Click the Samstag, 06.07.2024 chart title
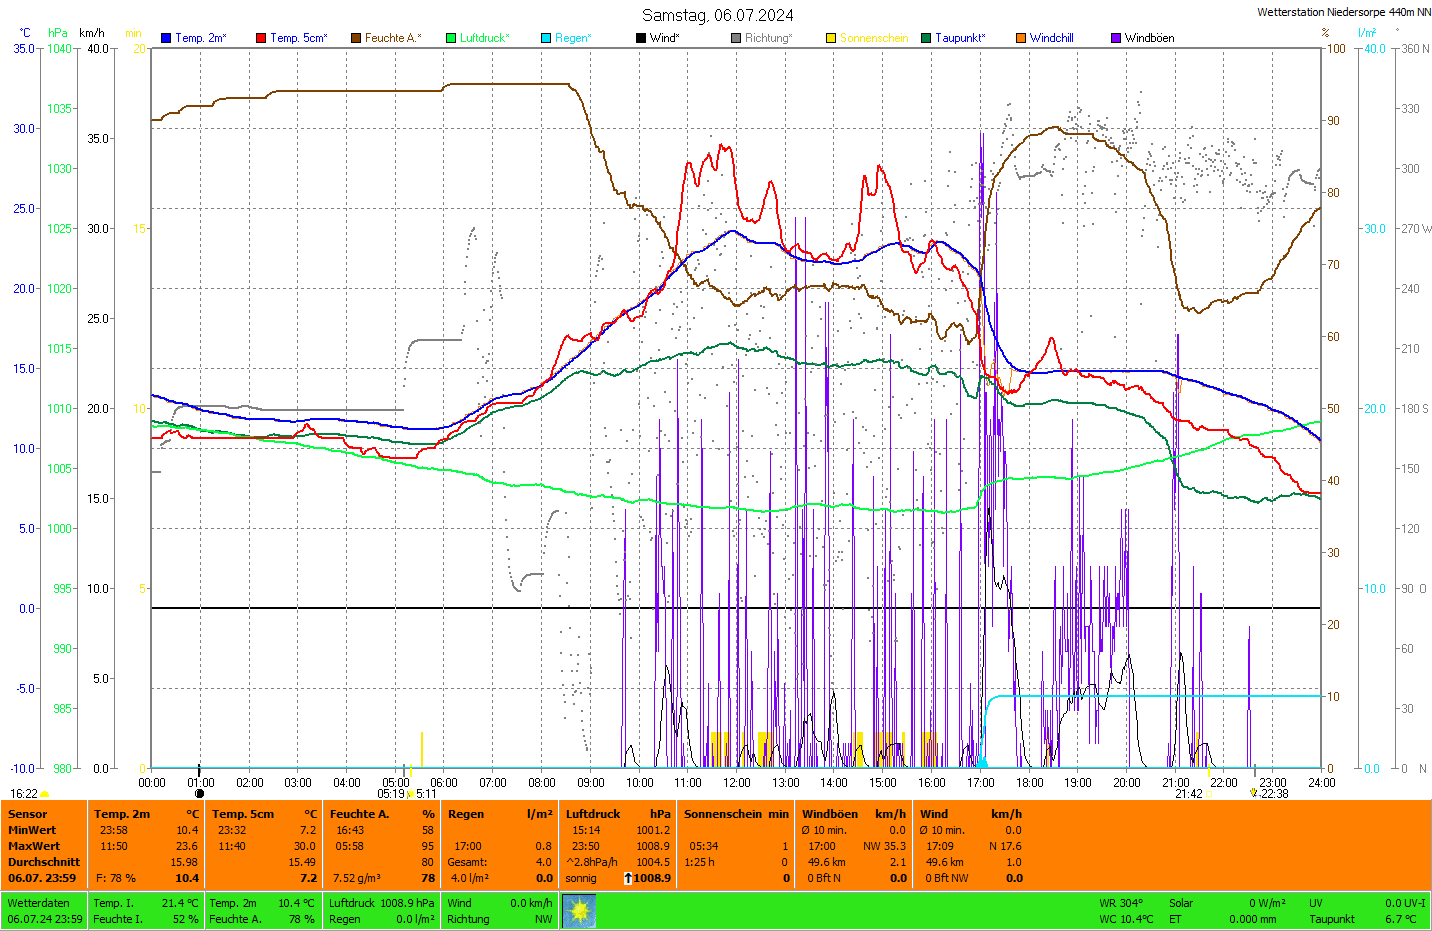1432x931 pixels. [x=717, y=15]
